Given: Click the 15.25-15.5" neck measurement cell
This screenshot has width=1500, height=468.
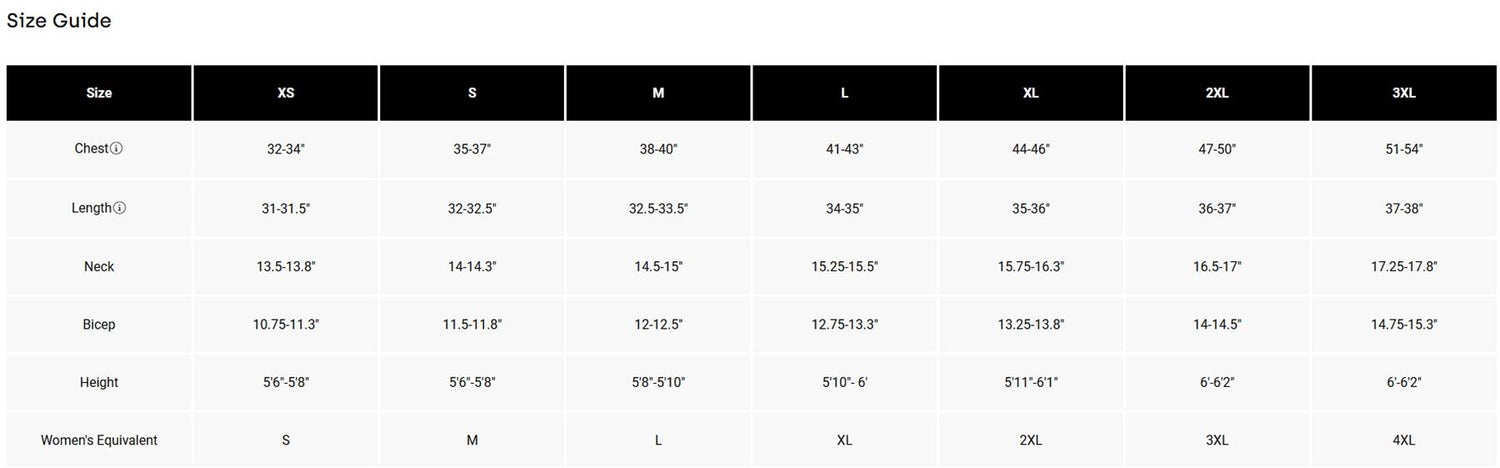Looking at the screenshot, I should pyautogui.click(x=845, y=267).
